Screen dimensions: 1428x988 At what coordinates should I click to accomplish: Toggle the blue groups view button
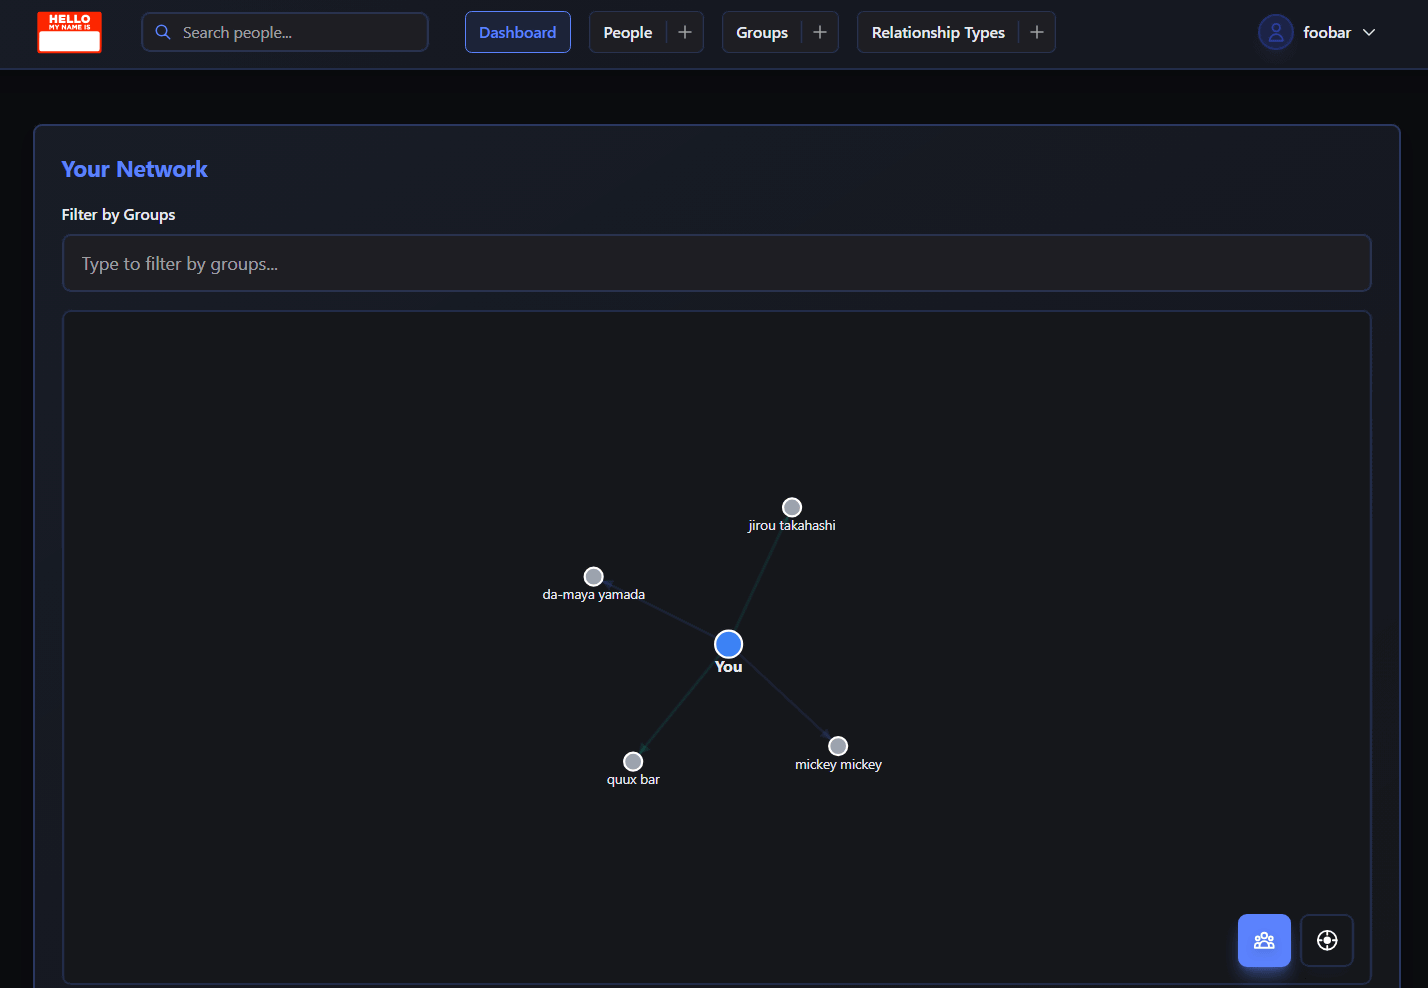(x=1264, y=940)
